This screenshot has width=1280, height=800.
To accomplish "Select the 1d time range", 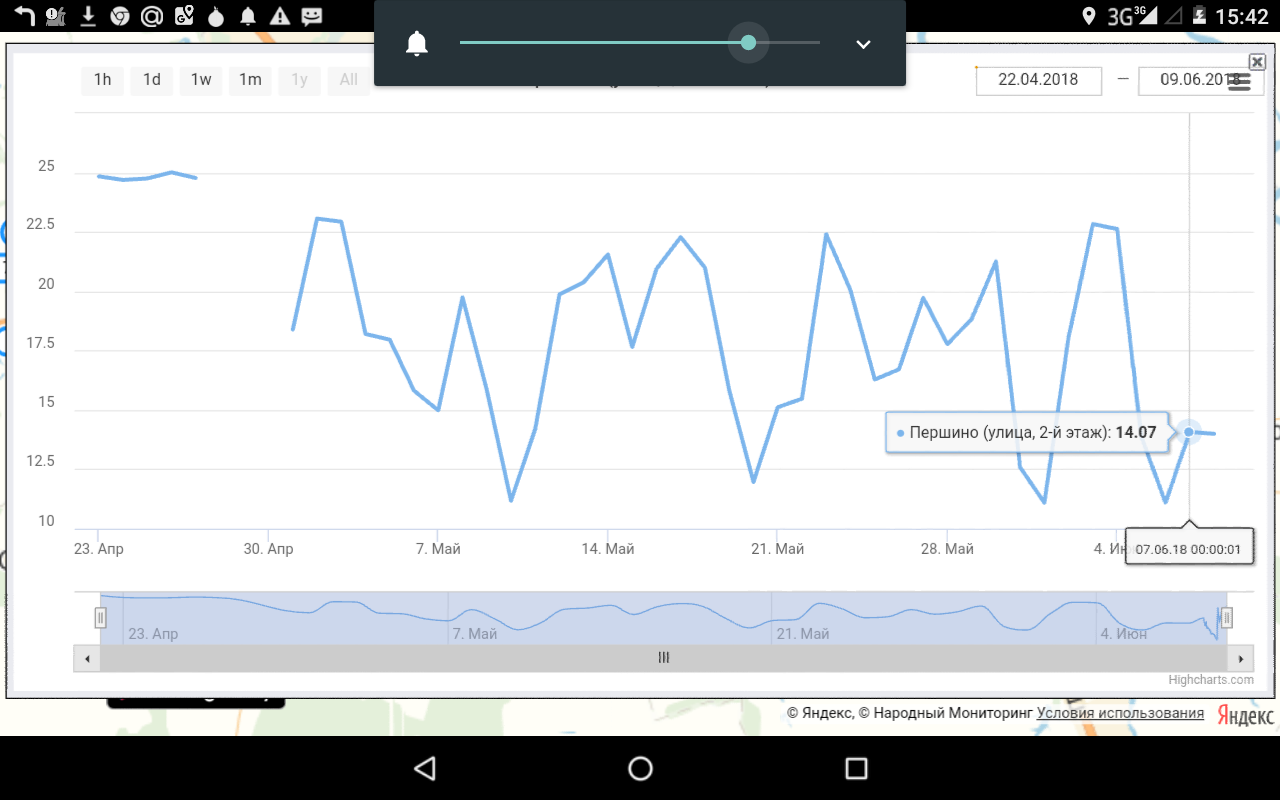I will (152, 80).
